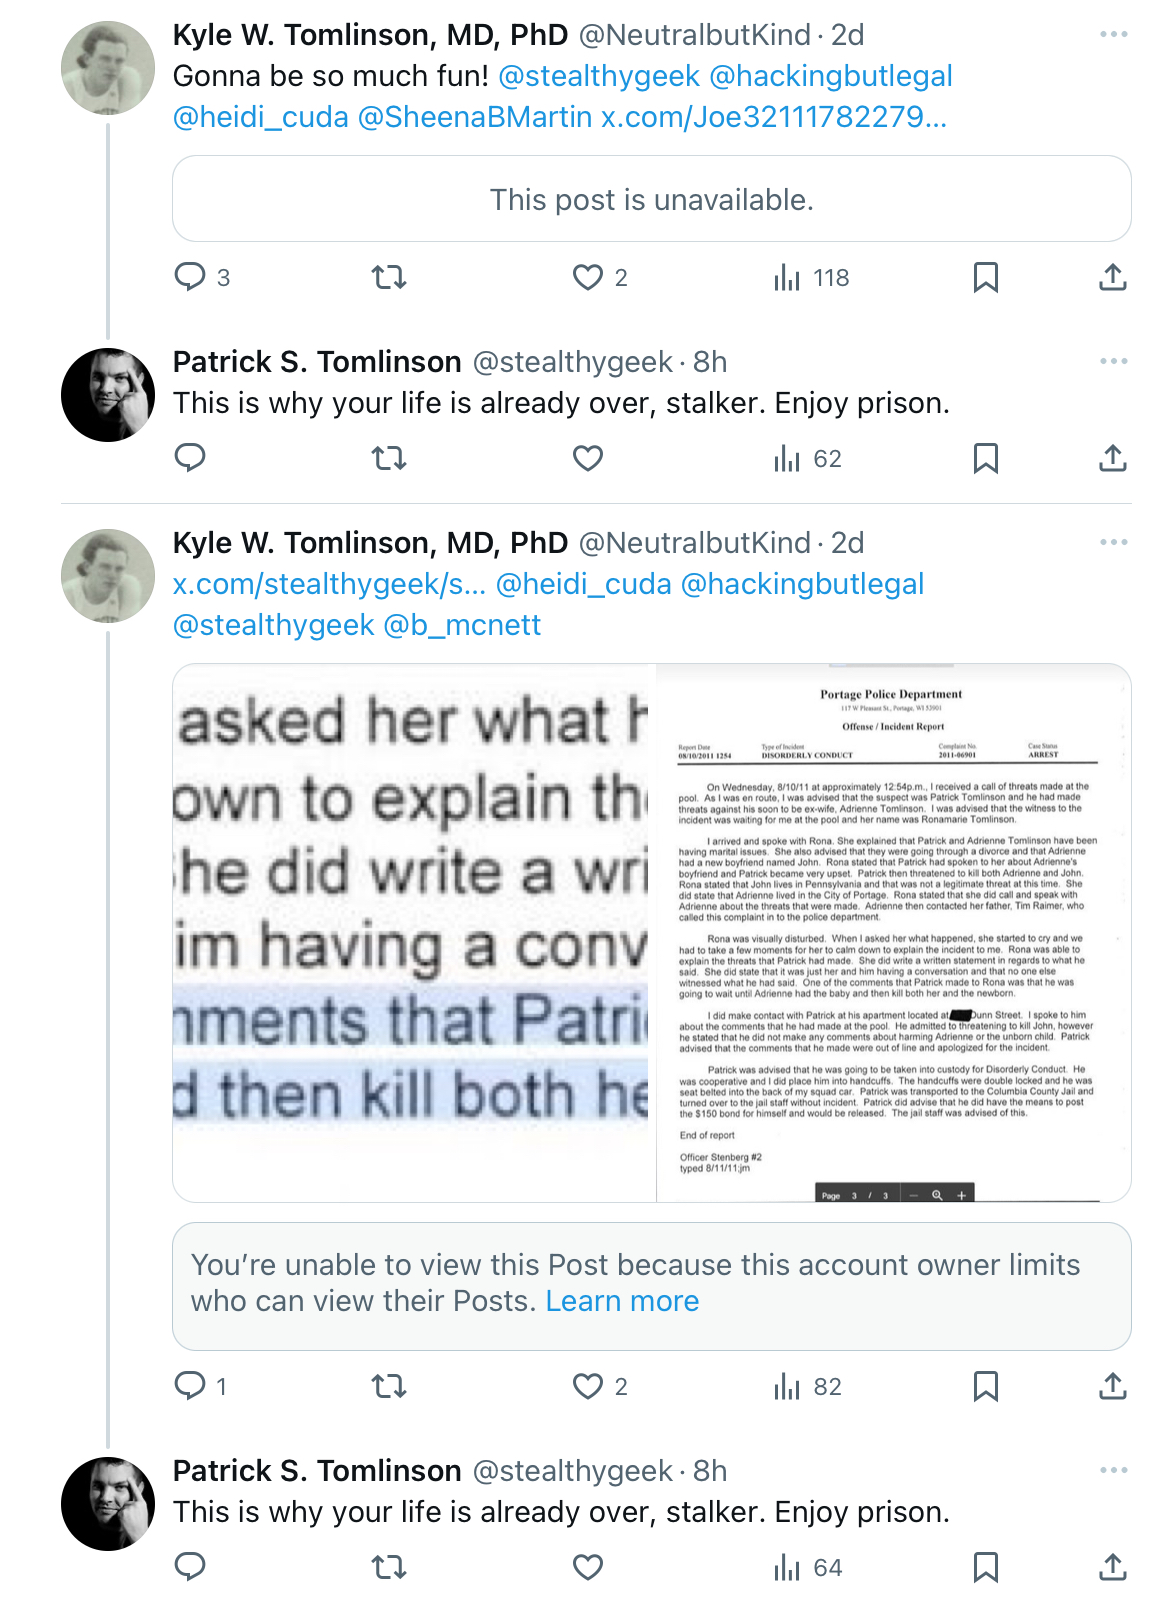The width and height of the screenshot is (1164, 1602).
Task: Bookmark the post with 118 views
Action: [986, 277]
